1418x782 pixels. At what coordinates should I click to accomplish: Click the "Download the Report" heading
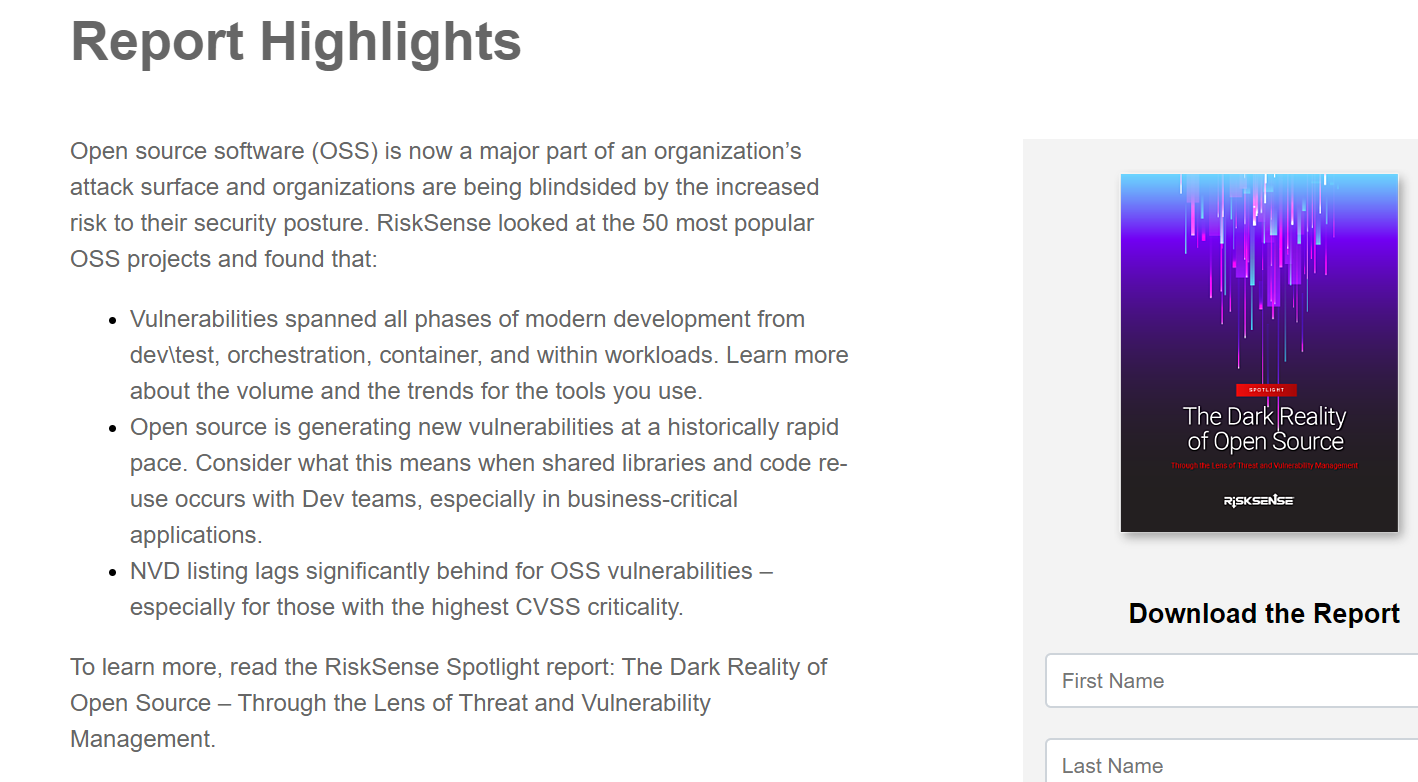click(1264, 613)
